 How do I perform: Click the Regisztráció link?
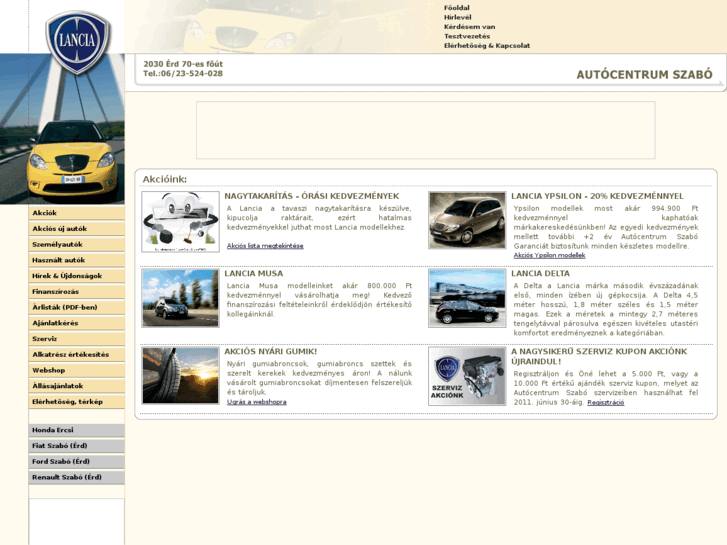pyautogui.click(x=606, y=403)
